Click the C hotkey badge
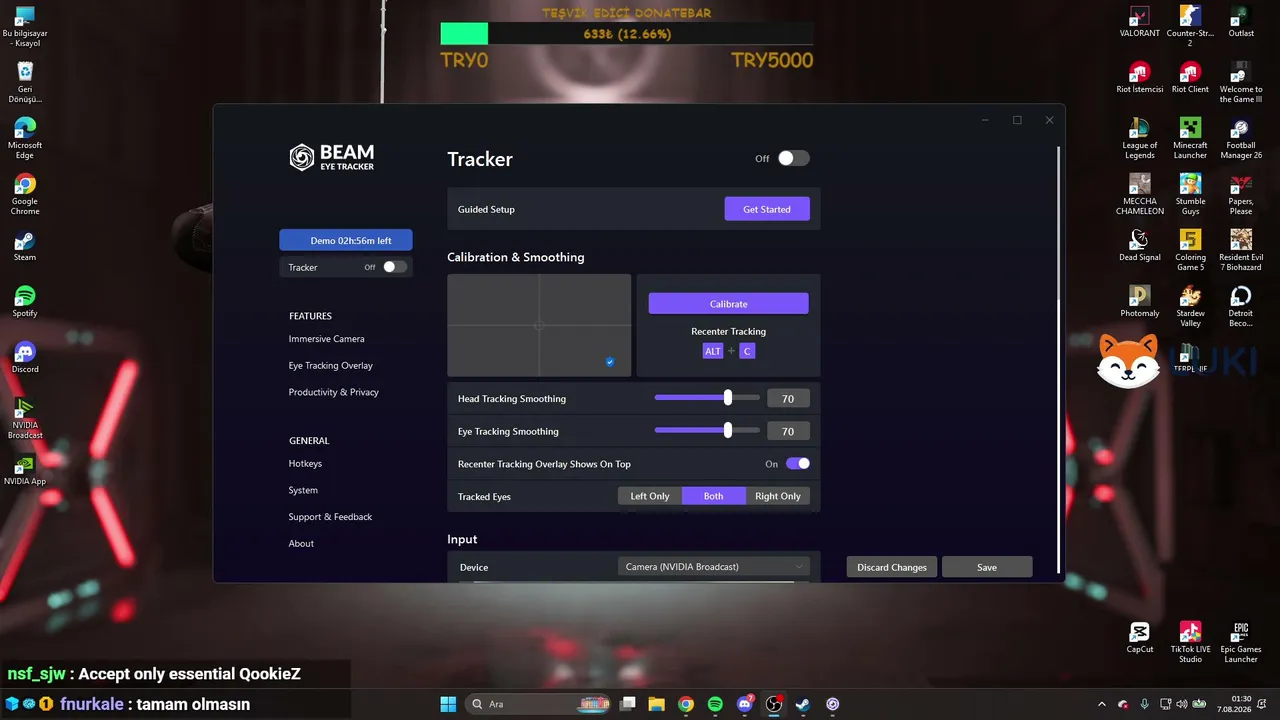1280x720 pixels. (x=747, y=351)
